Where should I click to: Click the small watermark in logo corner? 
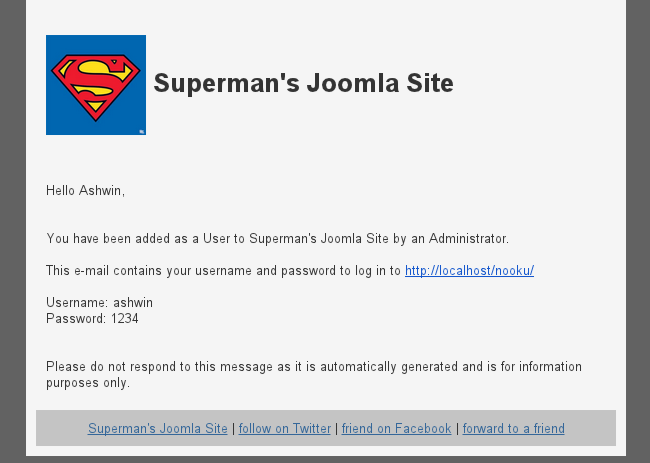142,131
